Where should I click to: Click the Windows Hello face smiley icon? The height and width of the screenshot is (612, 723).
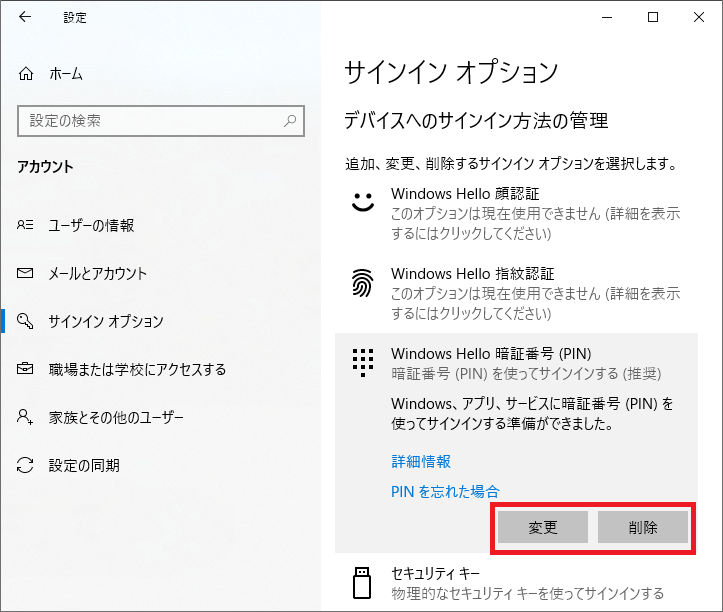point(363,202)
